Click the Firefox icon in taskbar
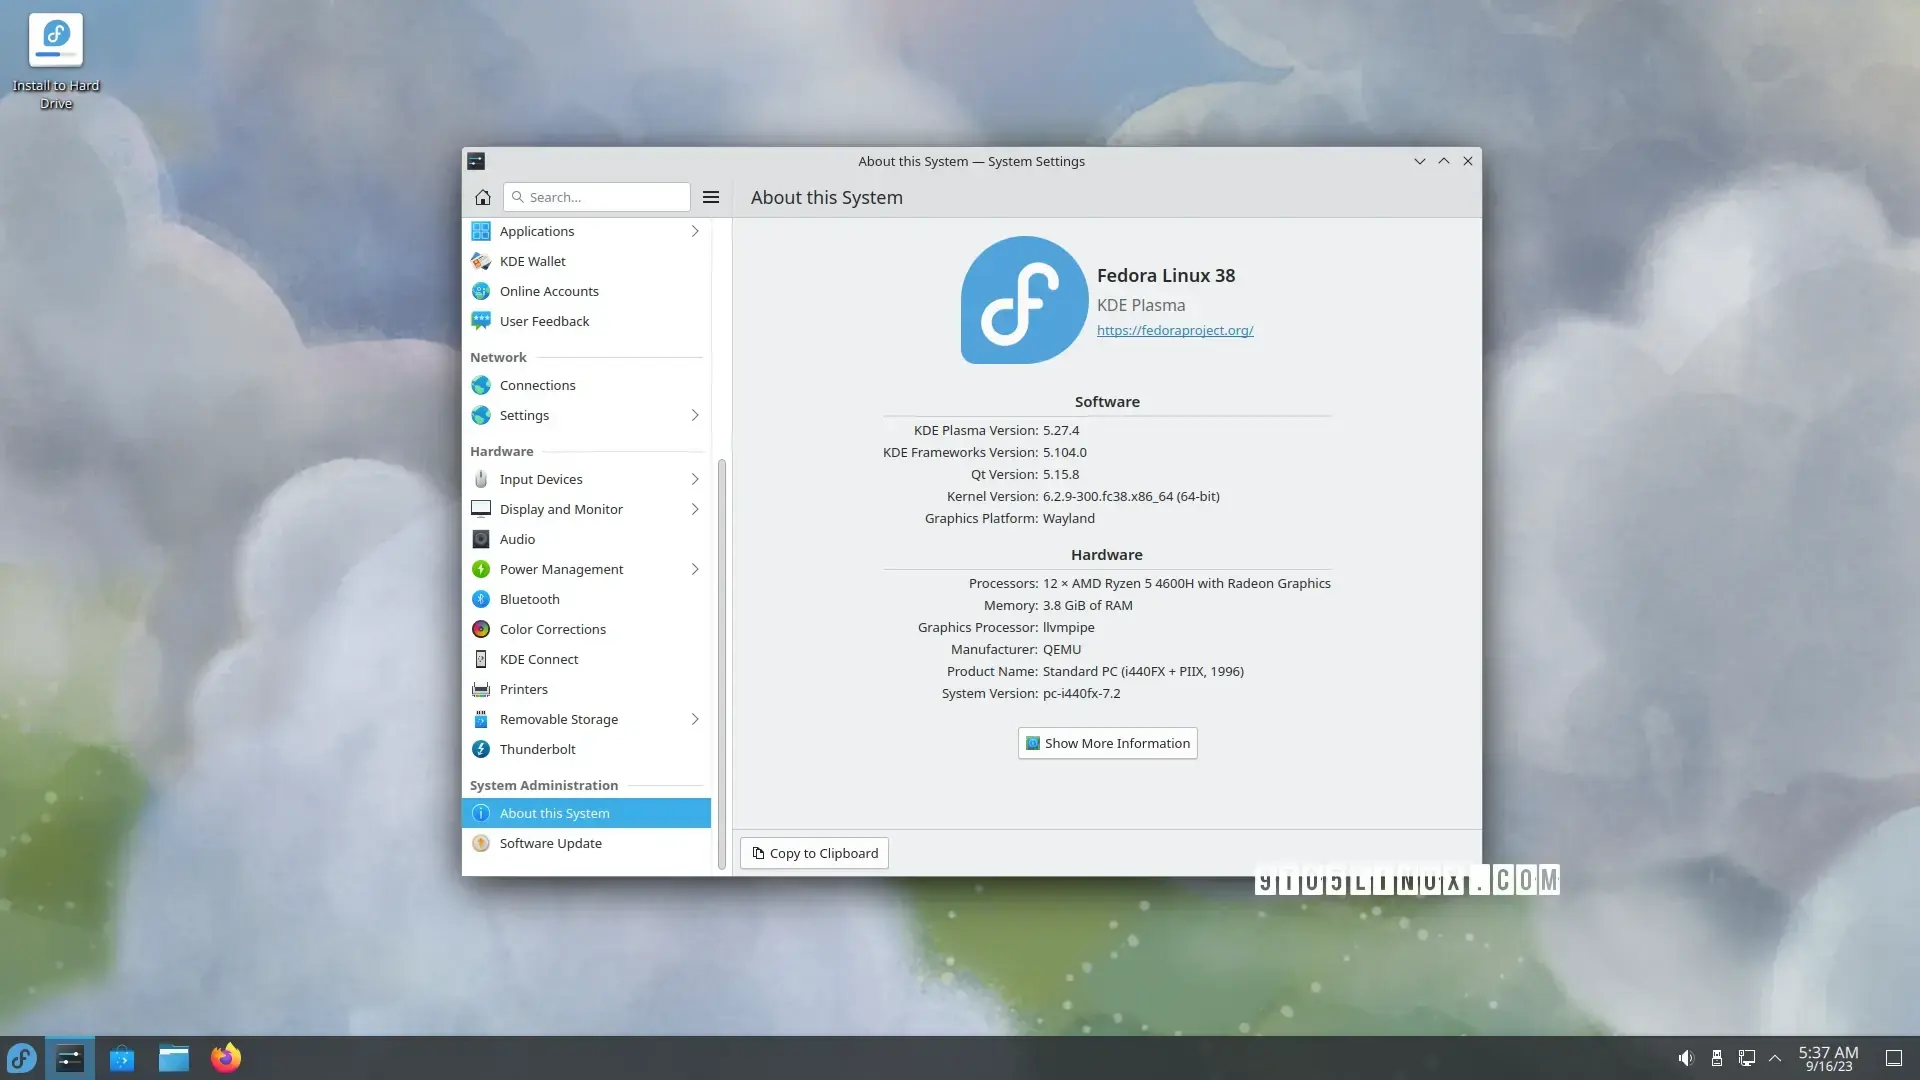The image size is (1920, 1080). [225, 1056]
